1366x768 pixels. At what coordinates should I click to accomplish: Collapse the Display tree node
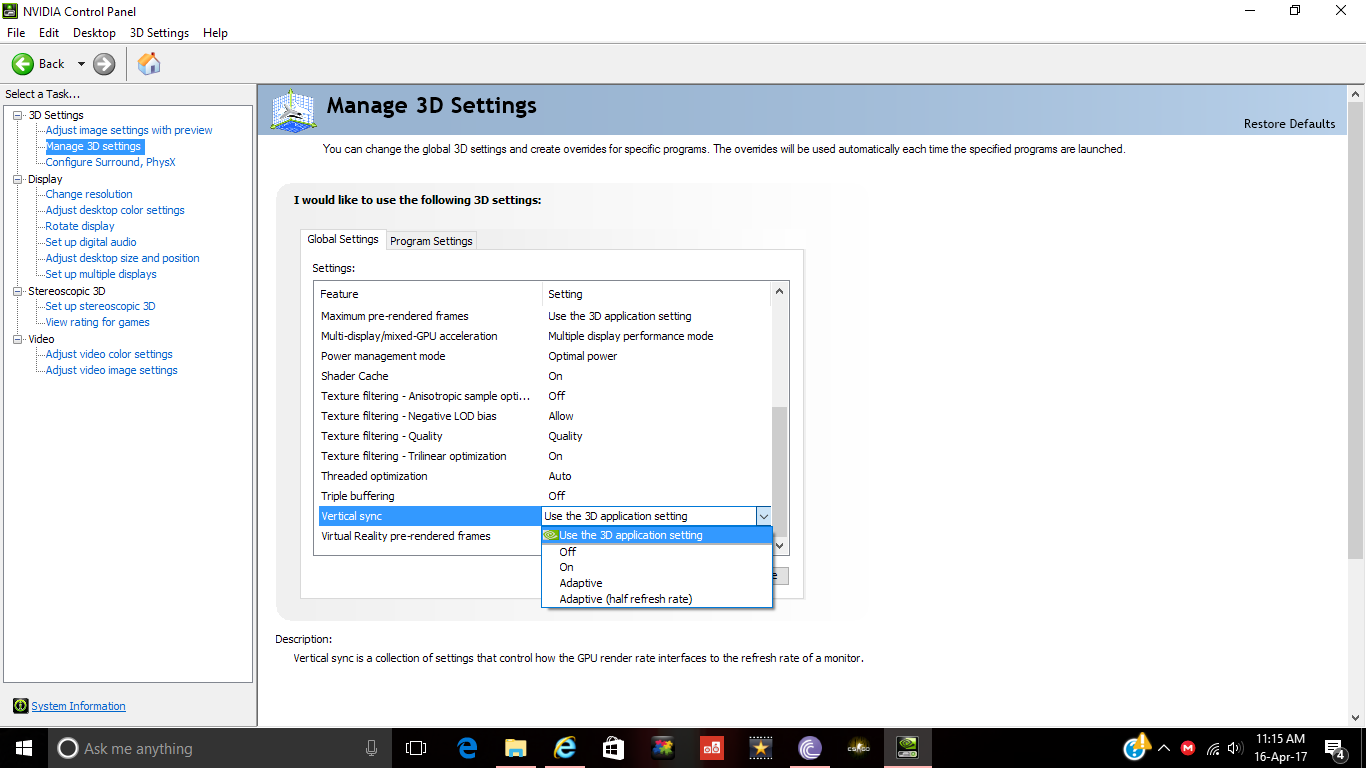17,179
